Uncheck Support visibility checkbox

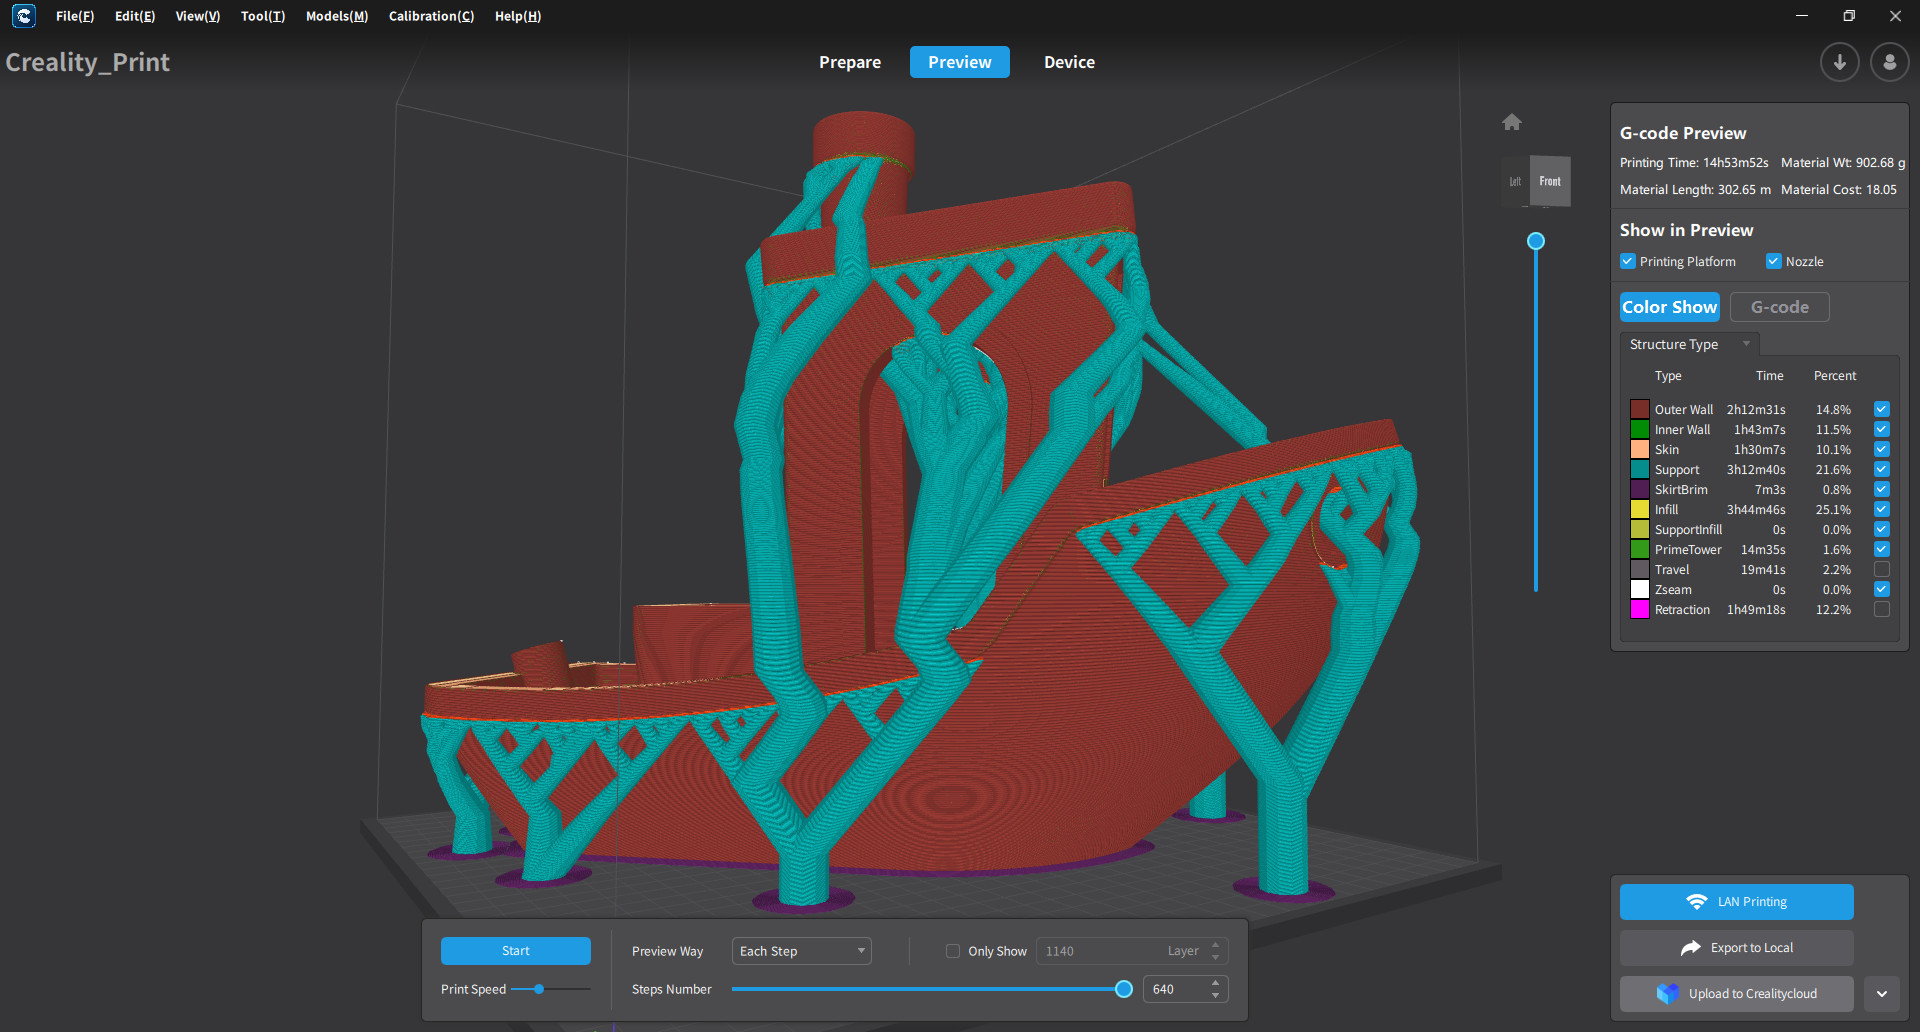coord(1881,469)
